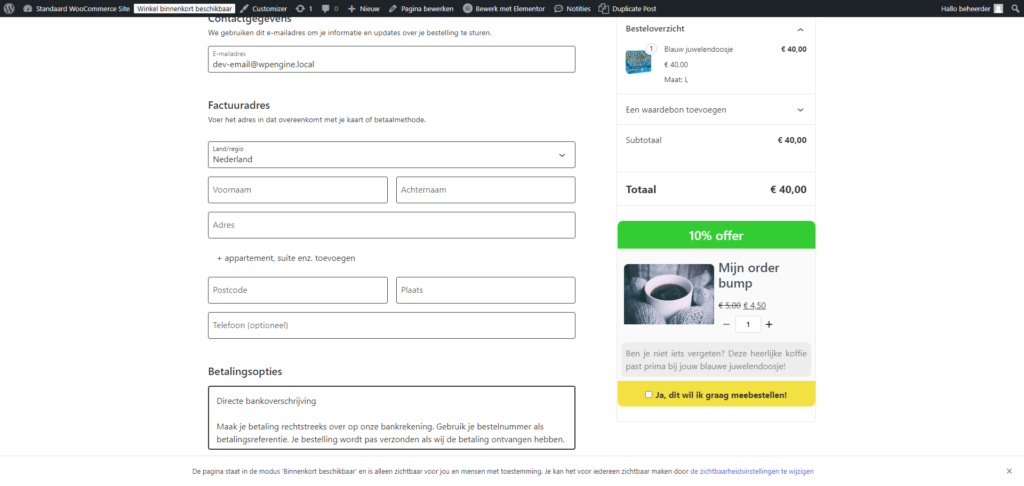Screen dimensions: 1024x486
Task: Click the Postcode field
Action: tap(298, 290)
